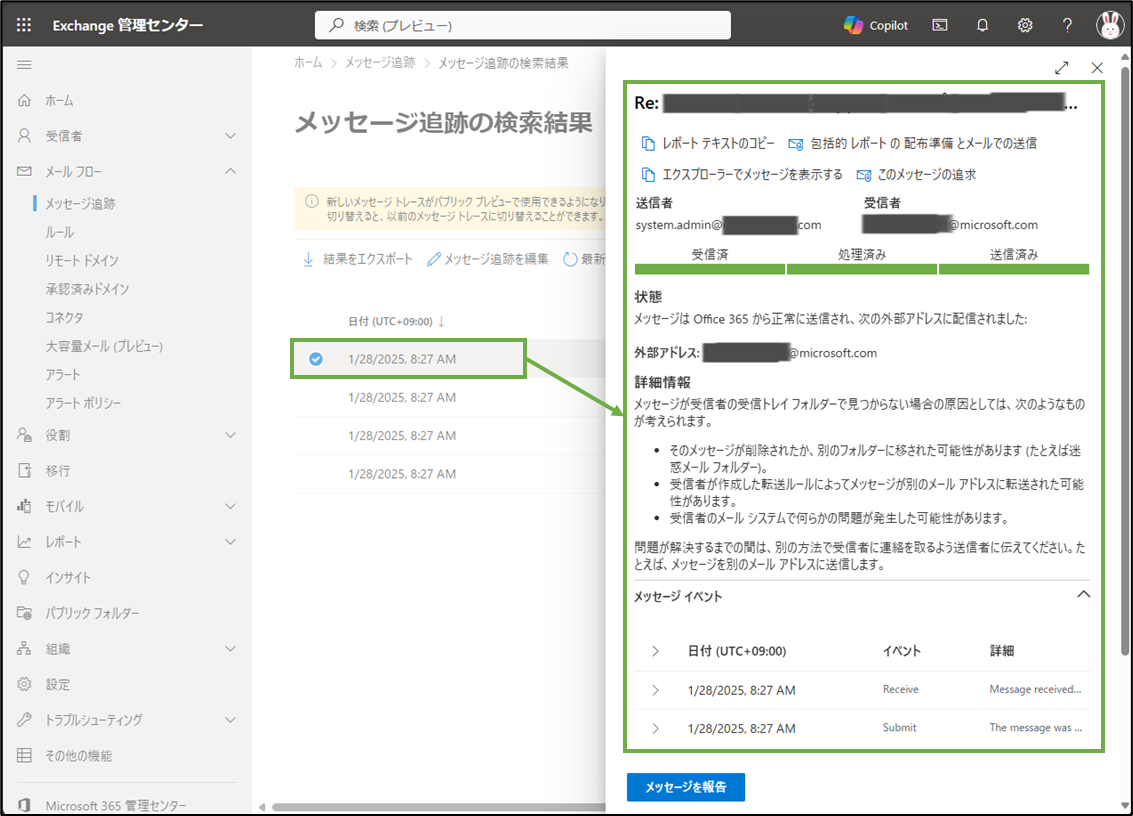Expand the Troubleshooting section chevron
1133x816 pixels.
coord(231,720)
